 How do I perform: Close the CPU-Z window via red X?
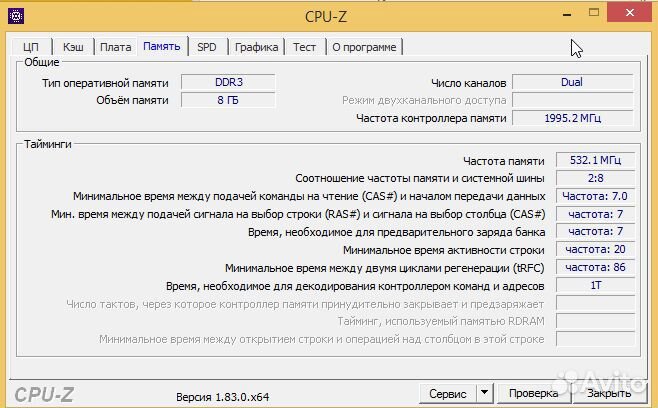629,13
